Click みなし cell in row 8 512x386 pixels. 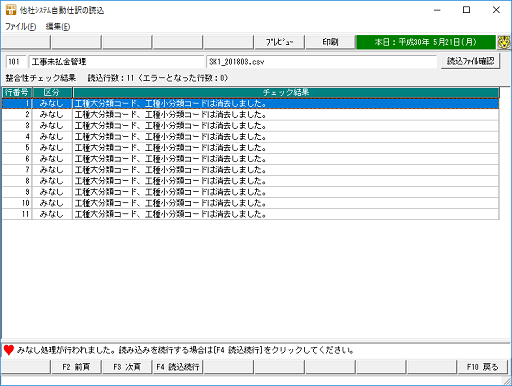pyautogui.click(x=52, y=181)
